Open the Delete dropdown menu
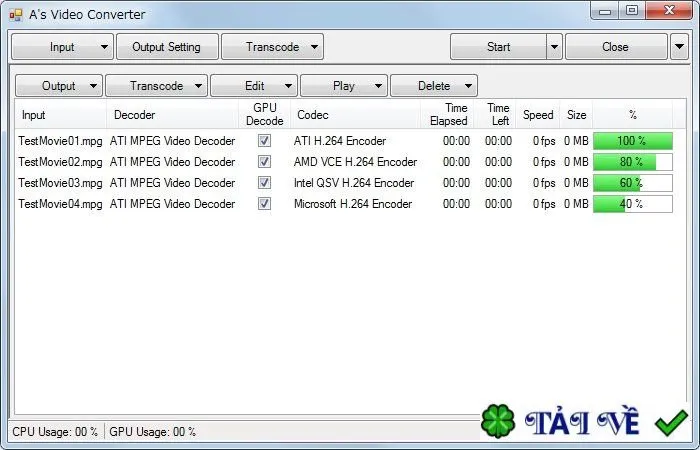This screenshot has height=450, width=700. point(434,85)
